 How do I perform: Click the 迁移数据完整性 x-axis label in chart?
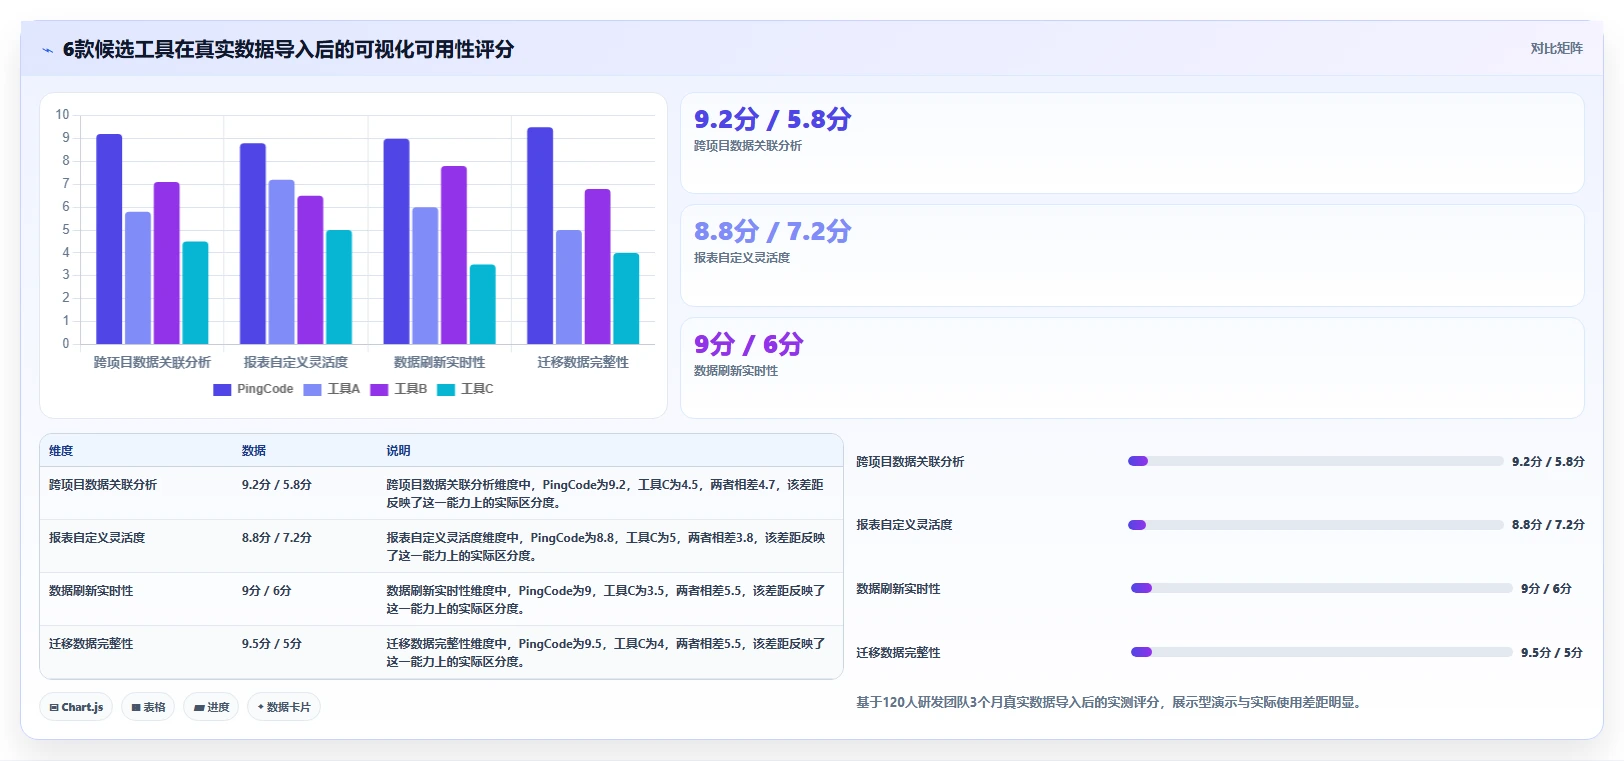[583, 362]
